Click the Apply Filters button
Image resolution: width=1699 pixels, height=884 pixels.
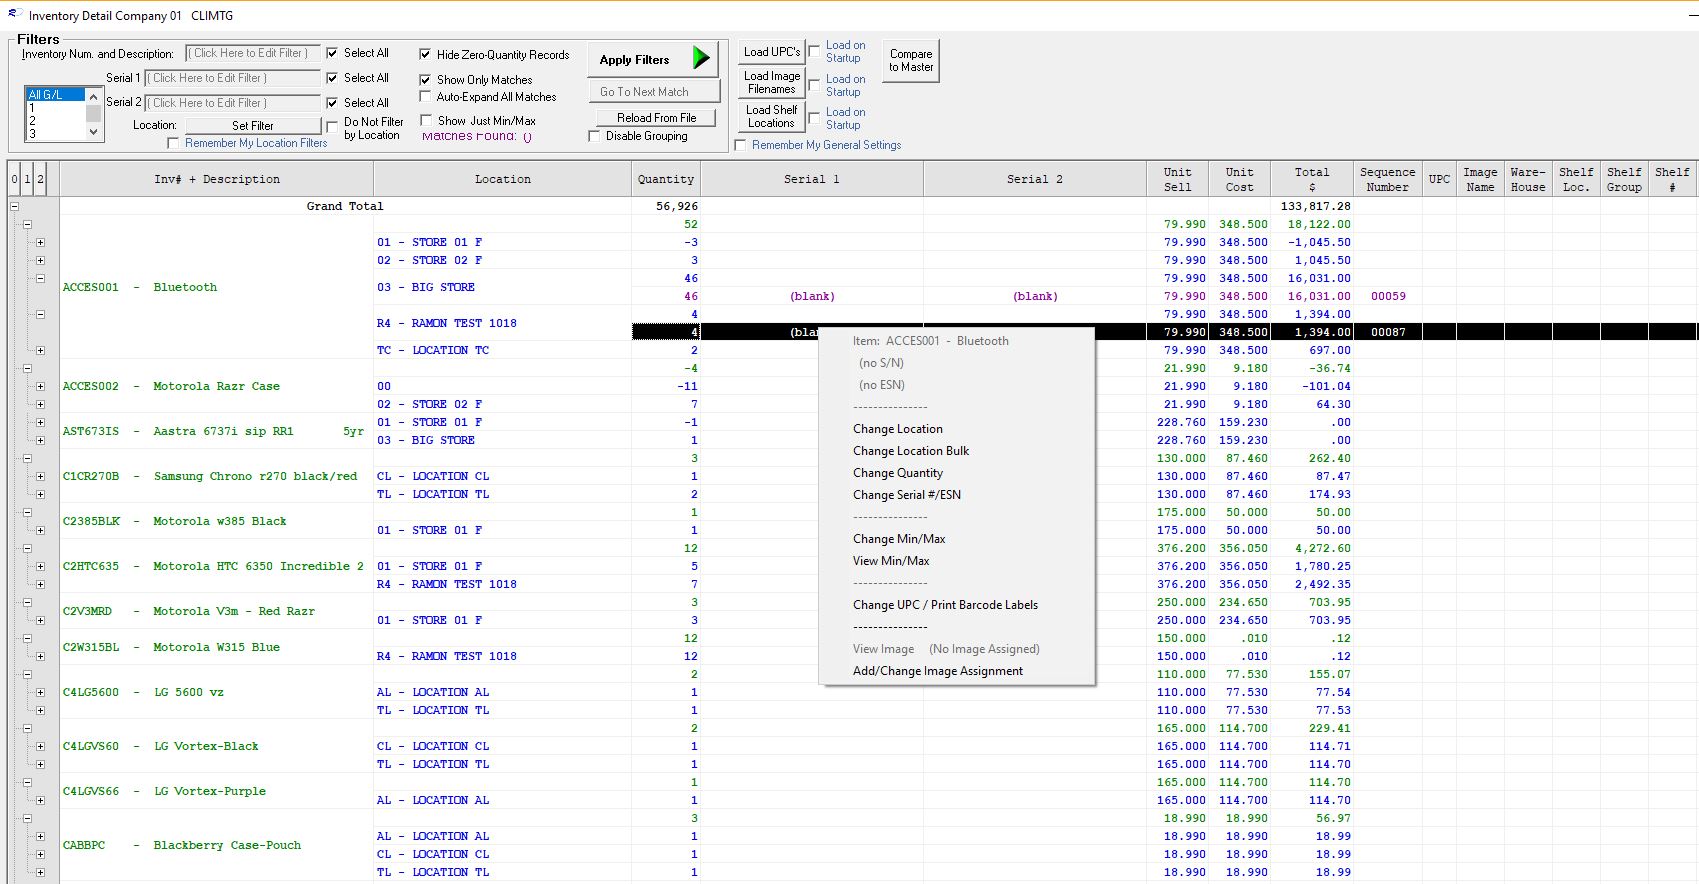(x=653, y=59)
